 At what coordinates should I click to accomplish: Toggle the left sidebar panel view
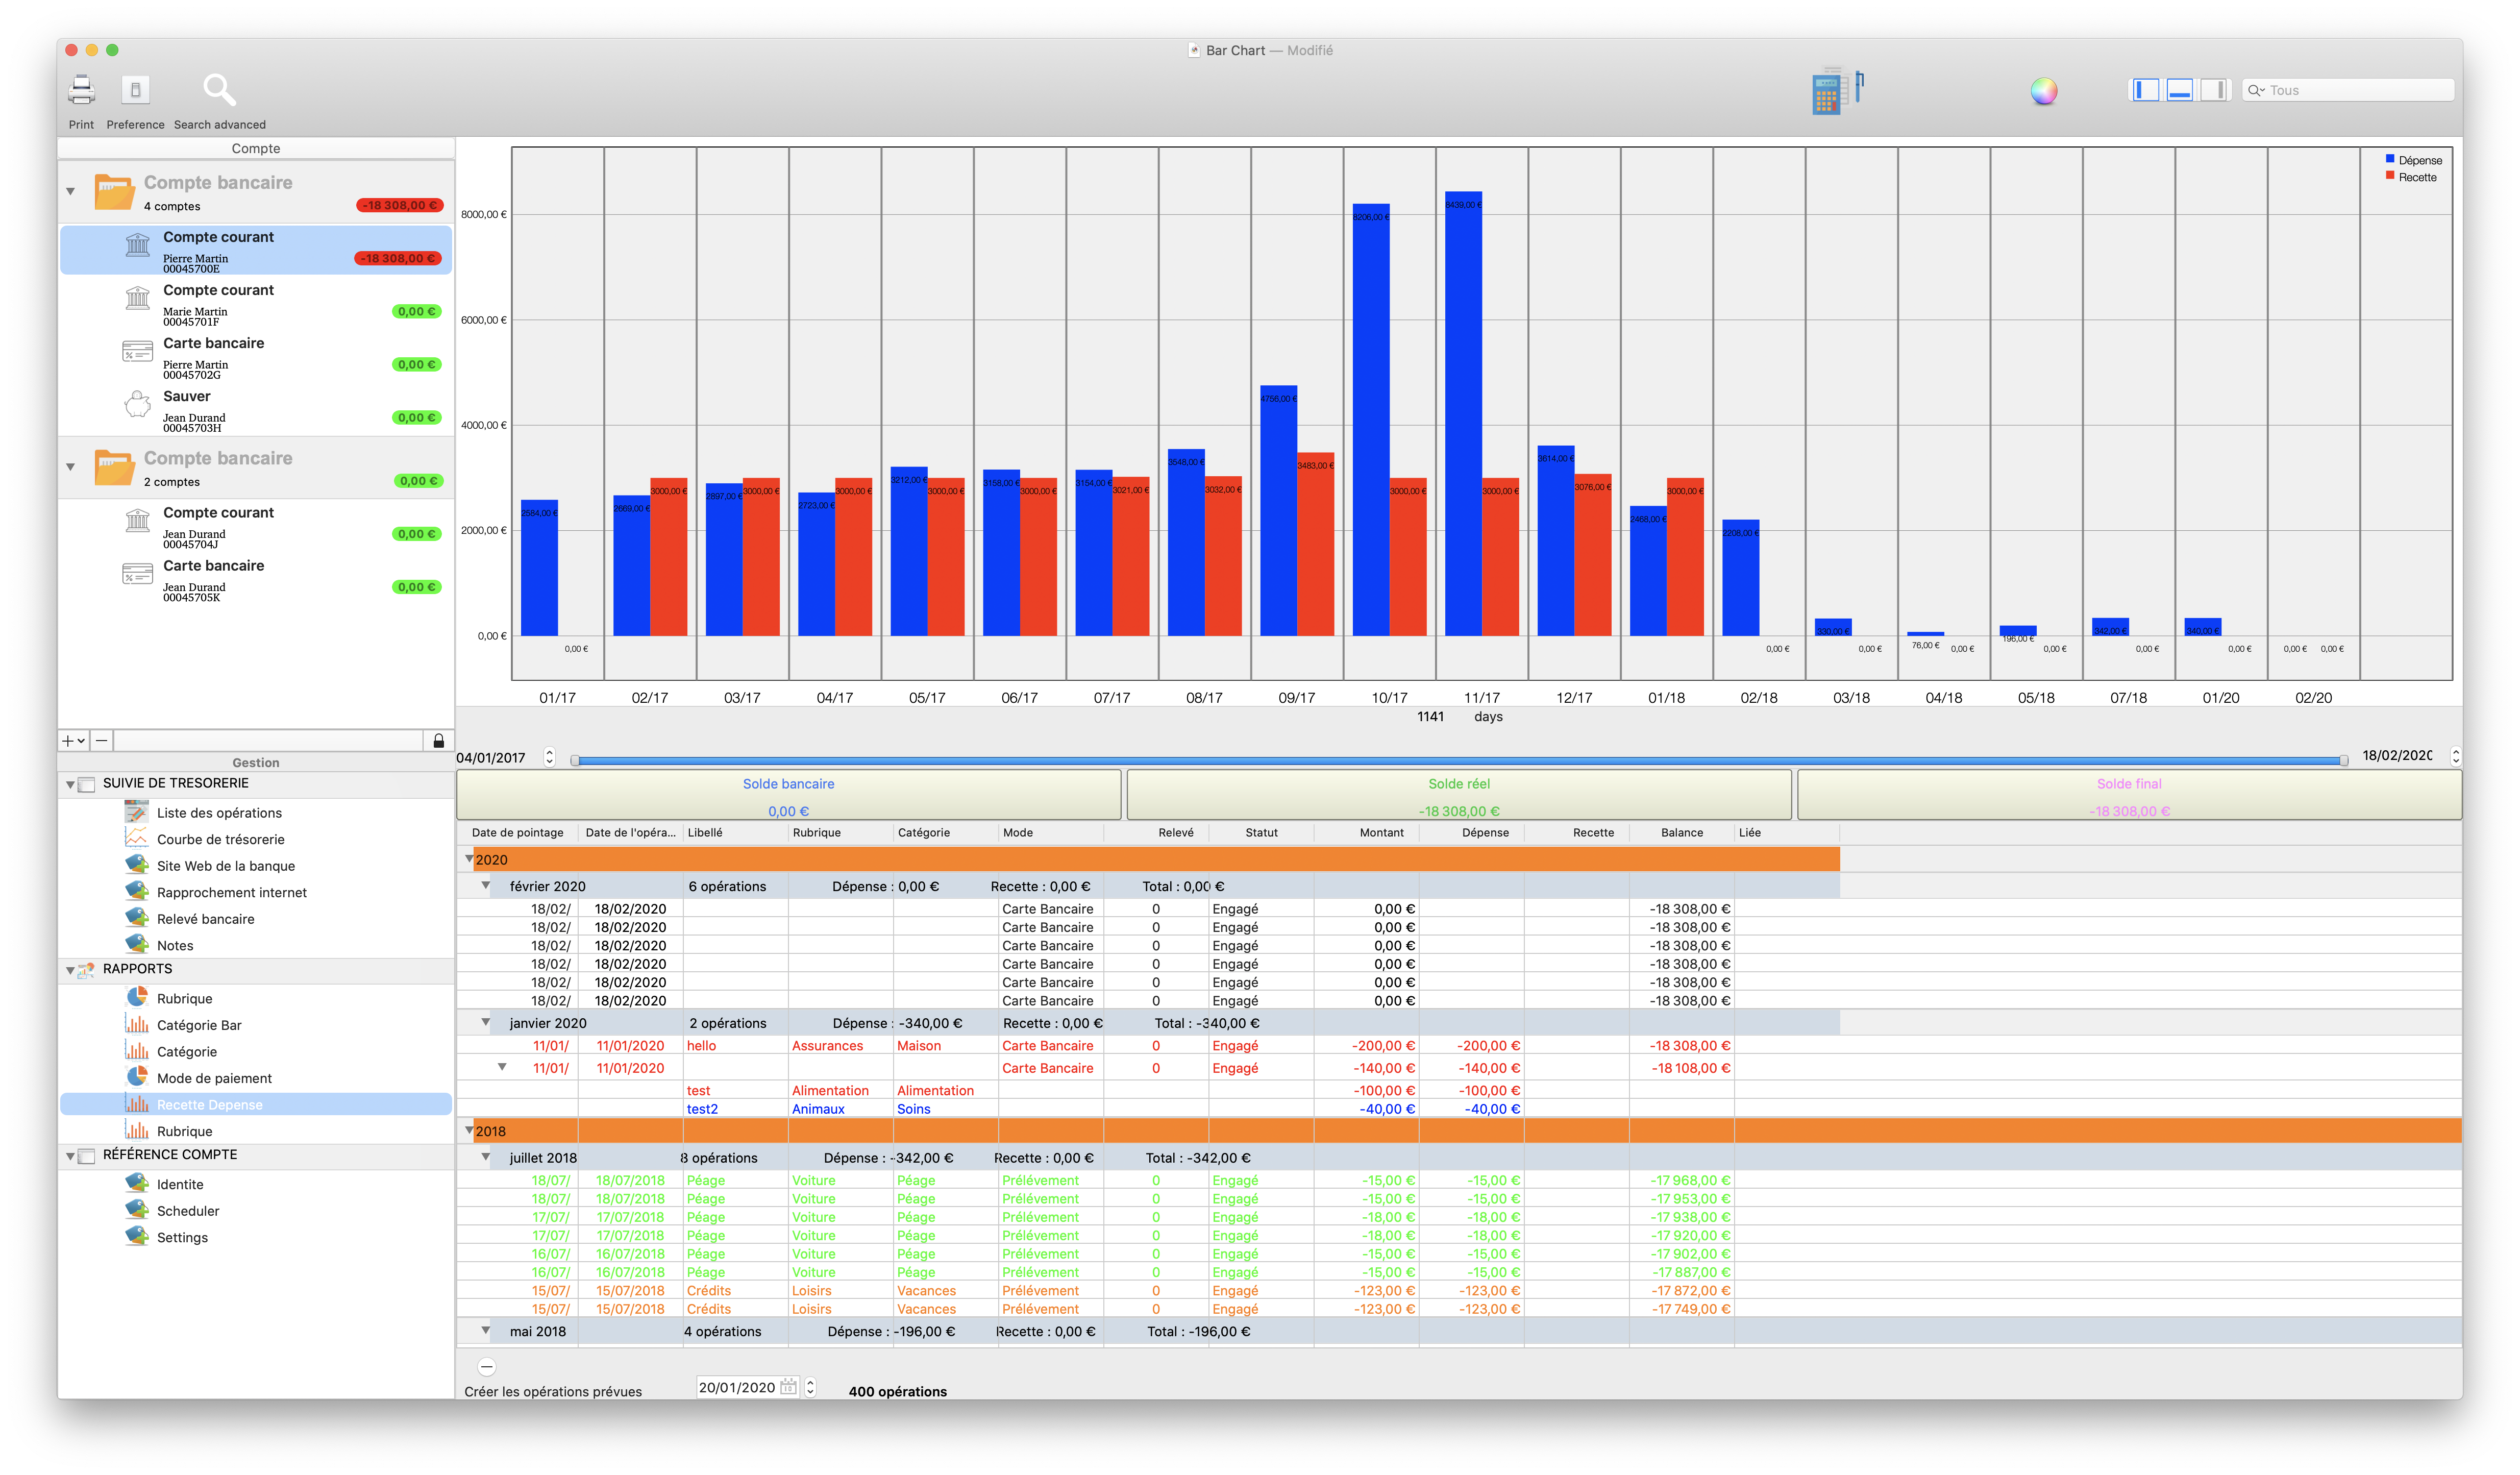click(2145, 91)
